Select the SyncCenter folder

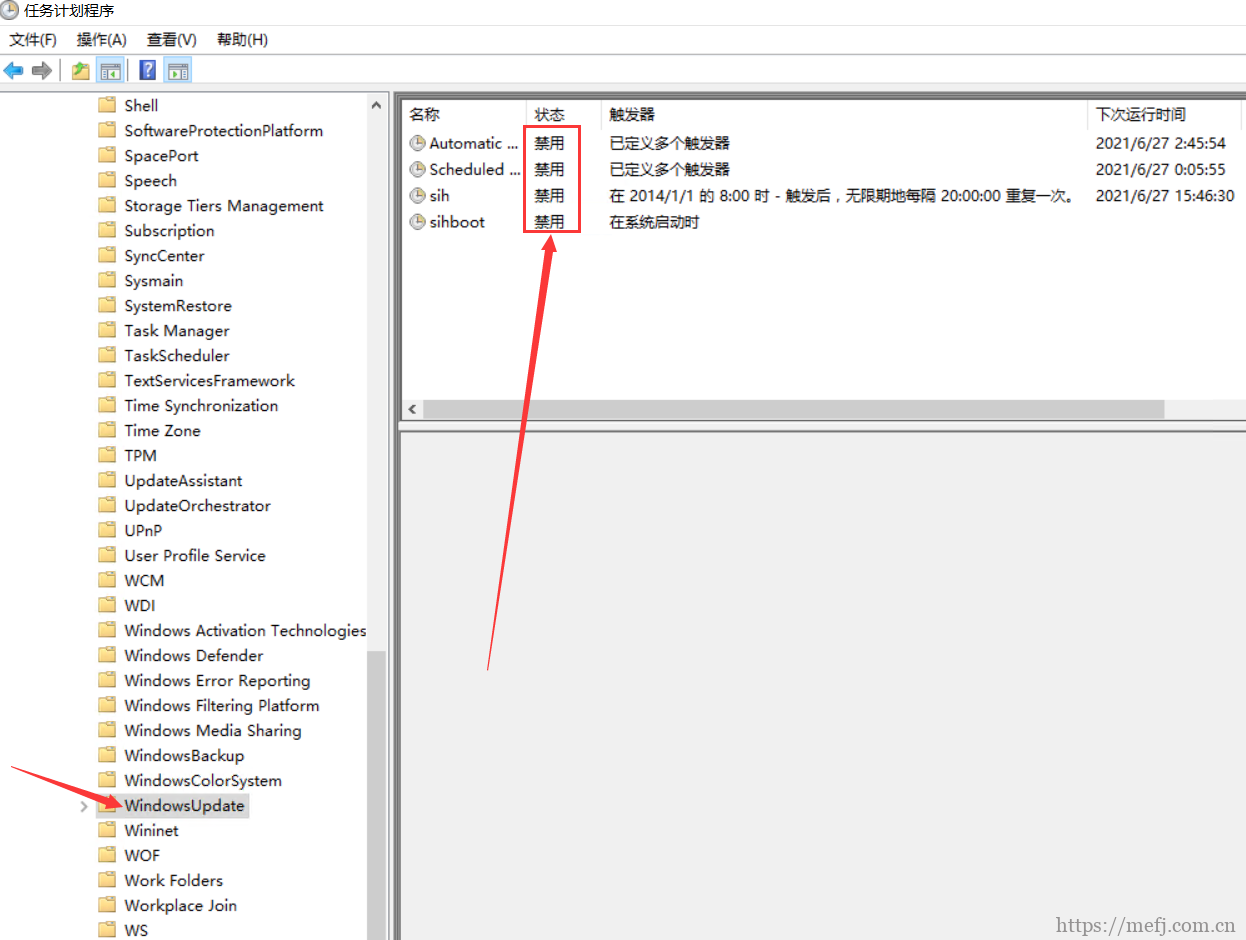(x=164, y=255)
